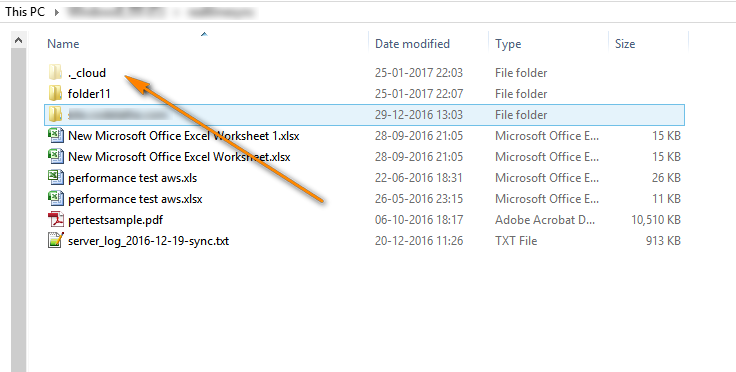Viewport: 736px width, 372px height.
Task: Sort files by Size column header
Action: (625, 44)
